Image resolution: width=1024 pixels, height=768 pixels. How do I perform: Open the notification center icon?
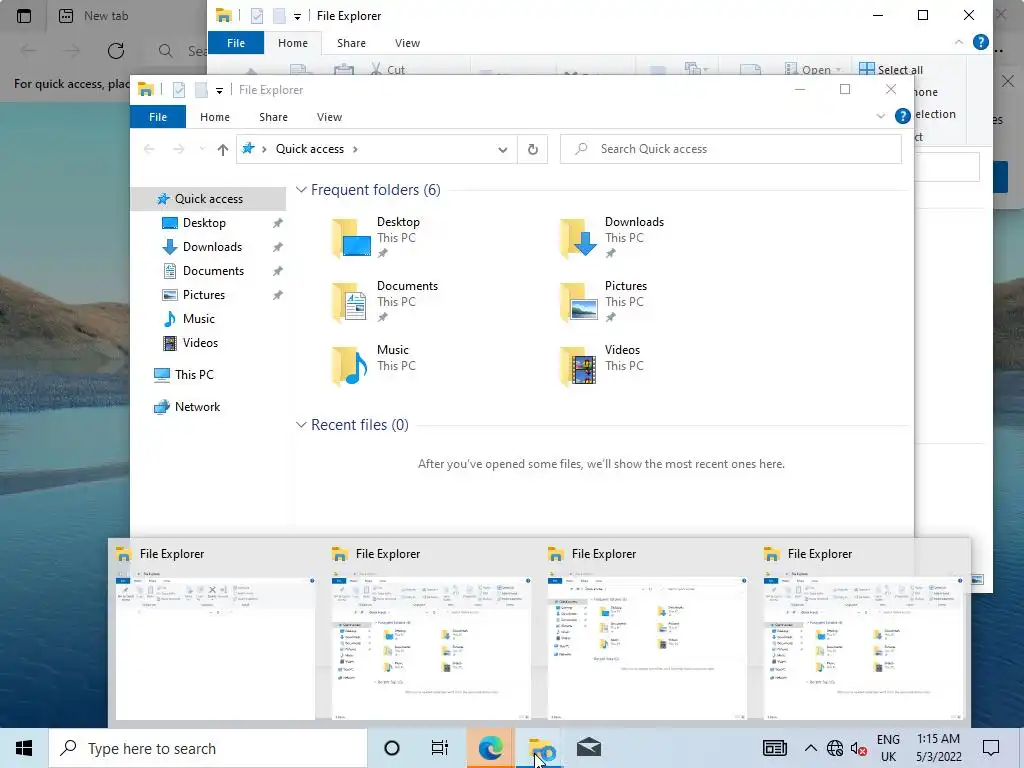coord(991,748)
